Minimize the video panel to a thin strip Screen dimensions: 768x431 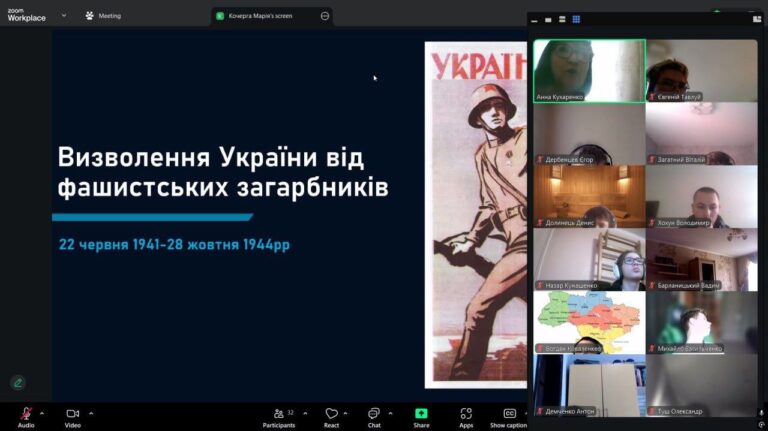click(x=537, y=19)
